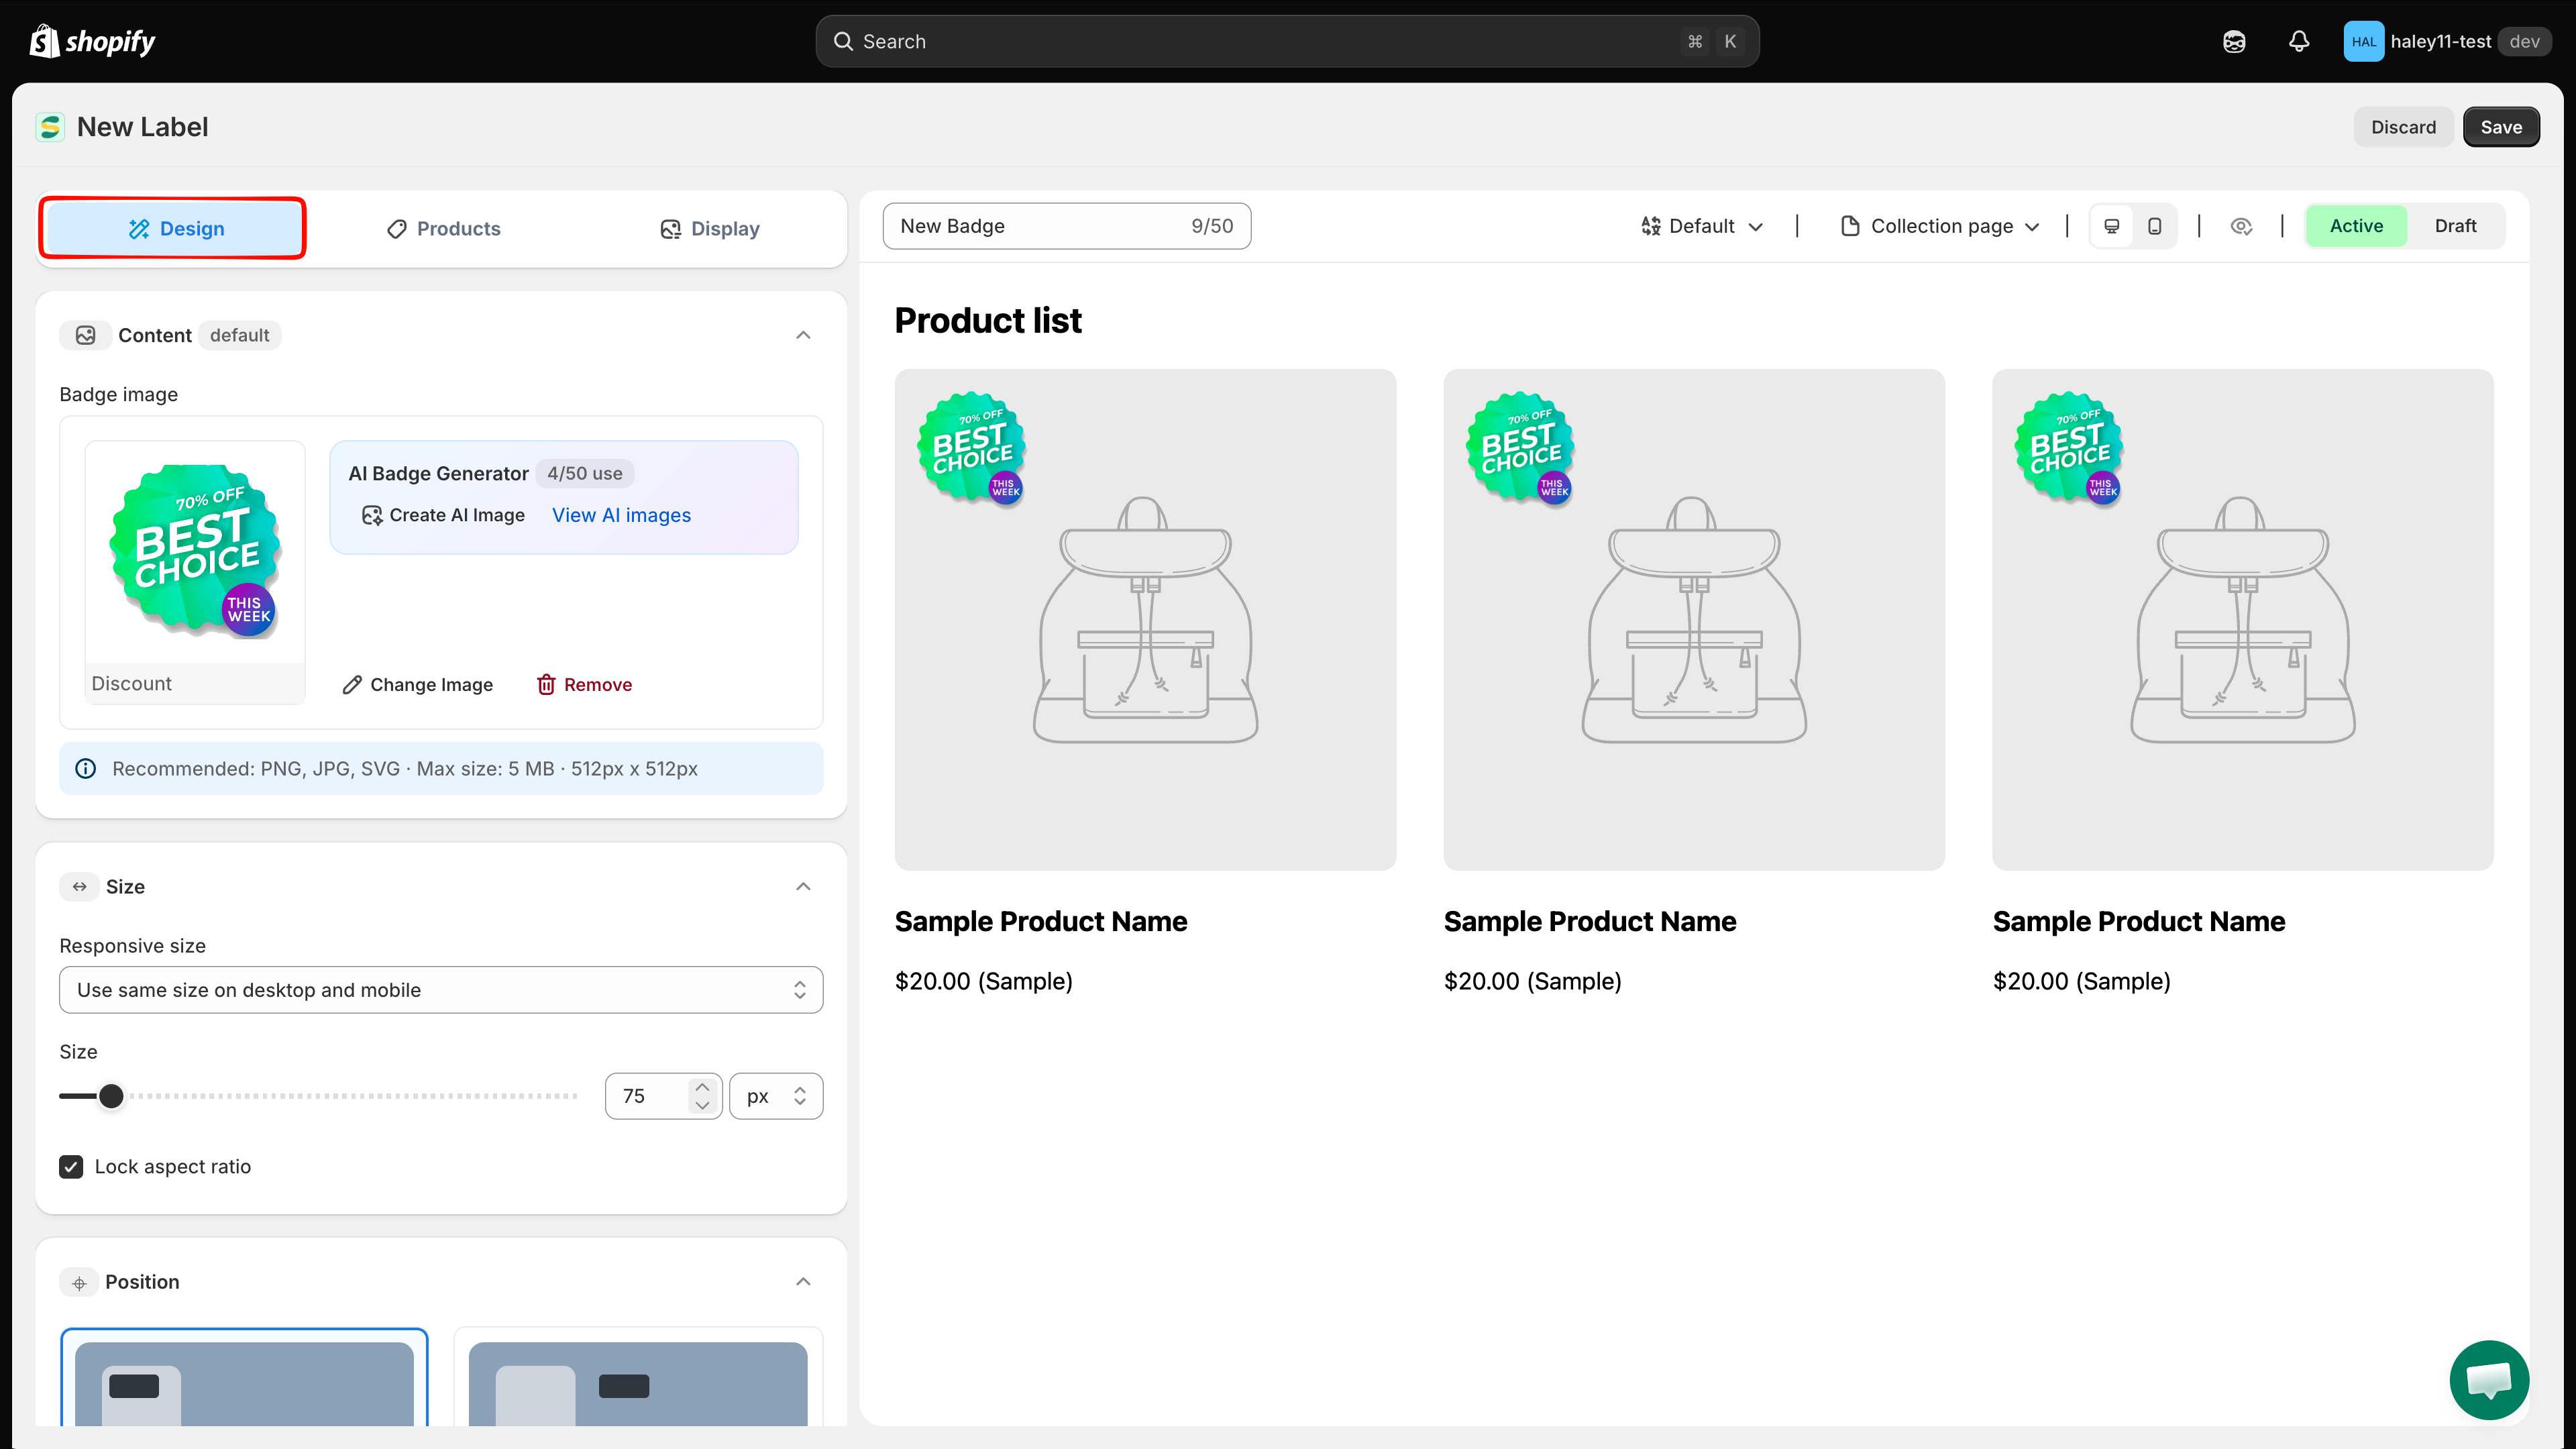Remove the badge image
The height and width of the screenshot is (1449, 2576).
584,684
